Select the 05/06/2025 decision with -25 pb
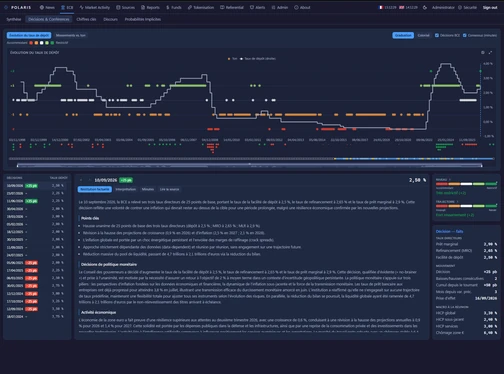 [36, 263]
